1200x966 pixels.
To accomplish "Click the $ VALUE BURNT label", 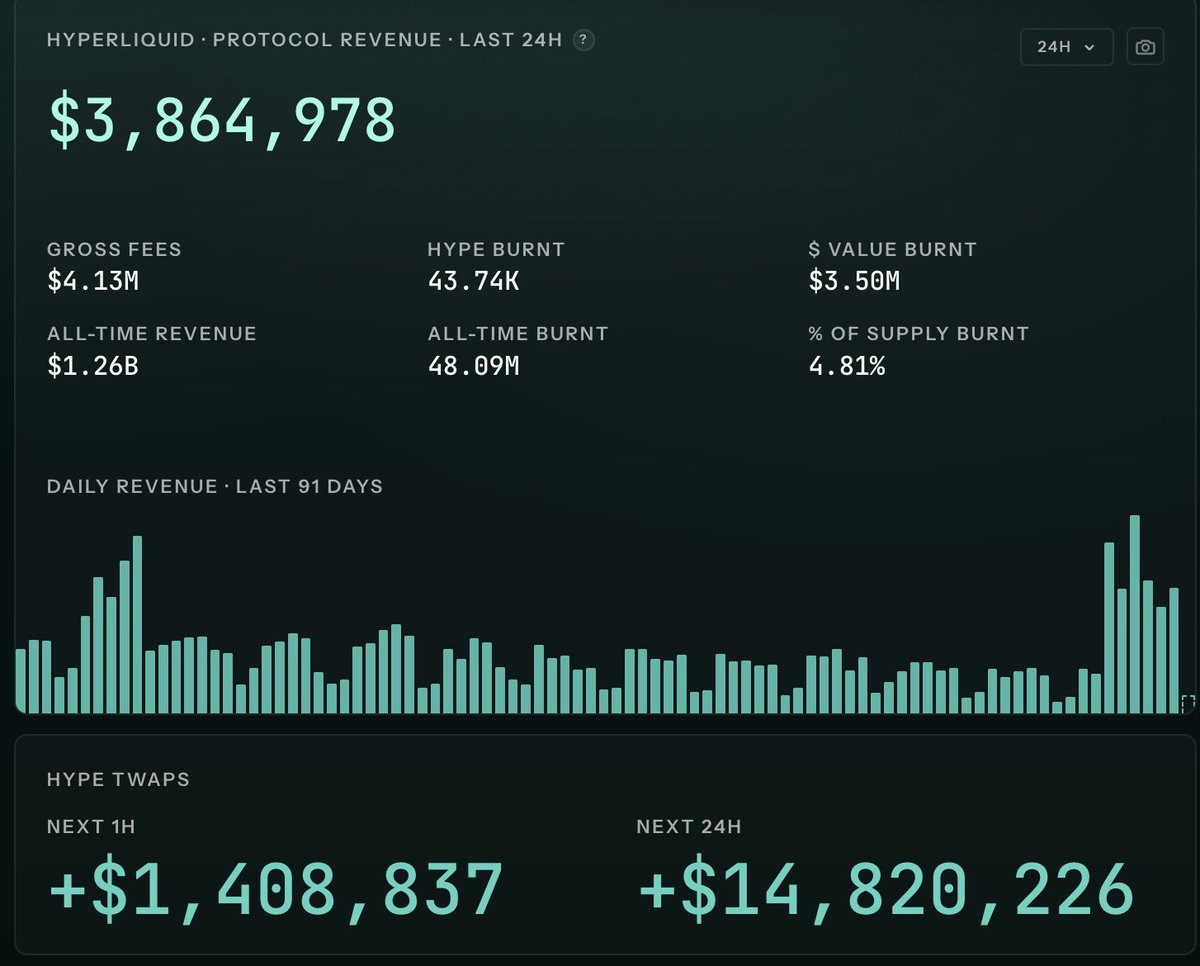I will point(892,249).
